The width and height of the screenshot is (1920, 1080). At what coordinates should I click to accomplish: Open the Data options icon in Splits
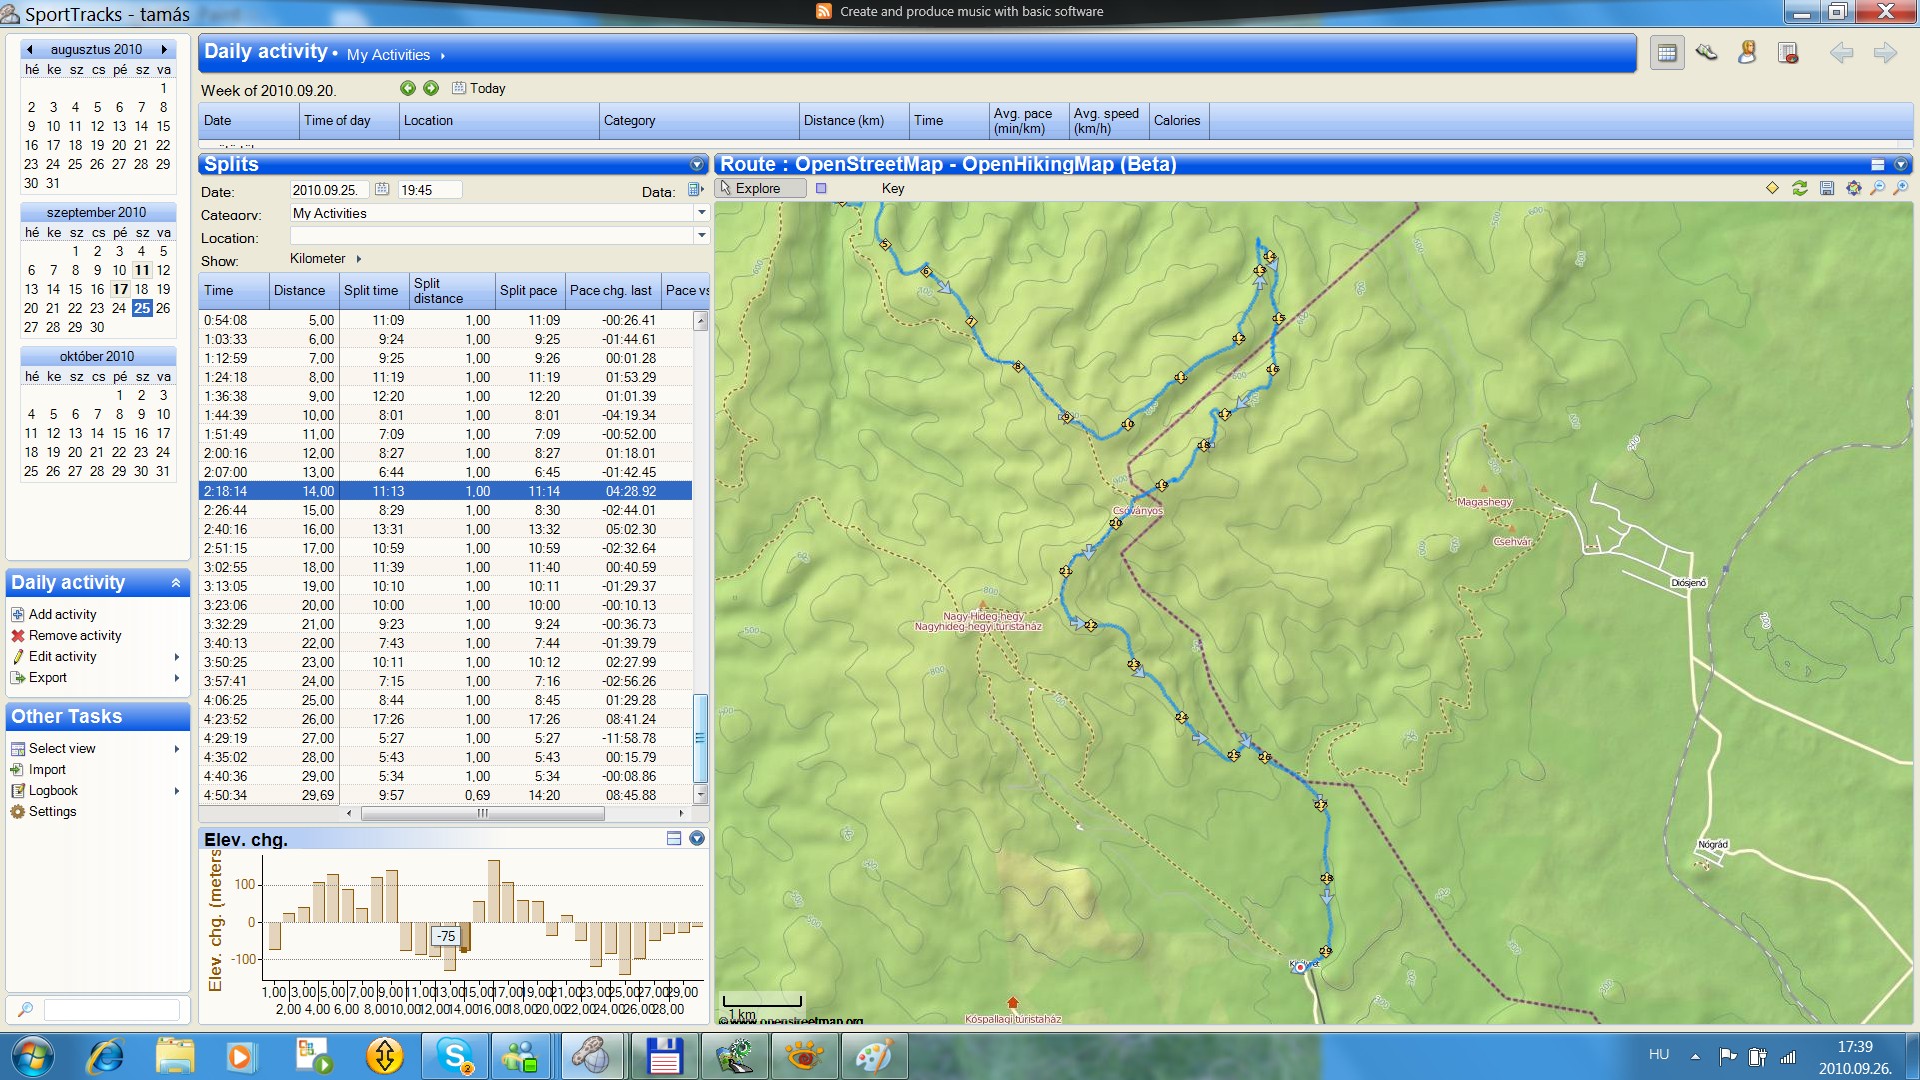[696, 190]
